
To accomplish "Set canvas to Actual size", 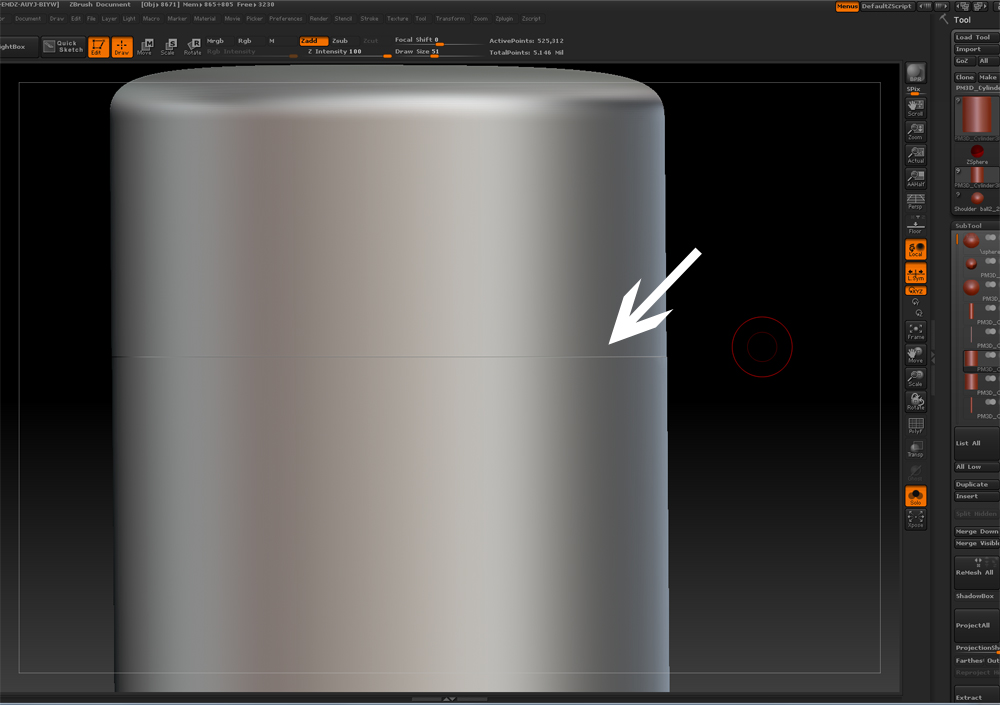I will (916, 155).
